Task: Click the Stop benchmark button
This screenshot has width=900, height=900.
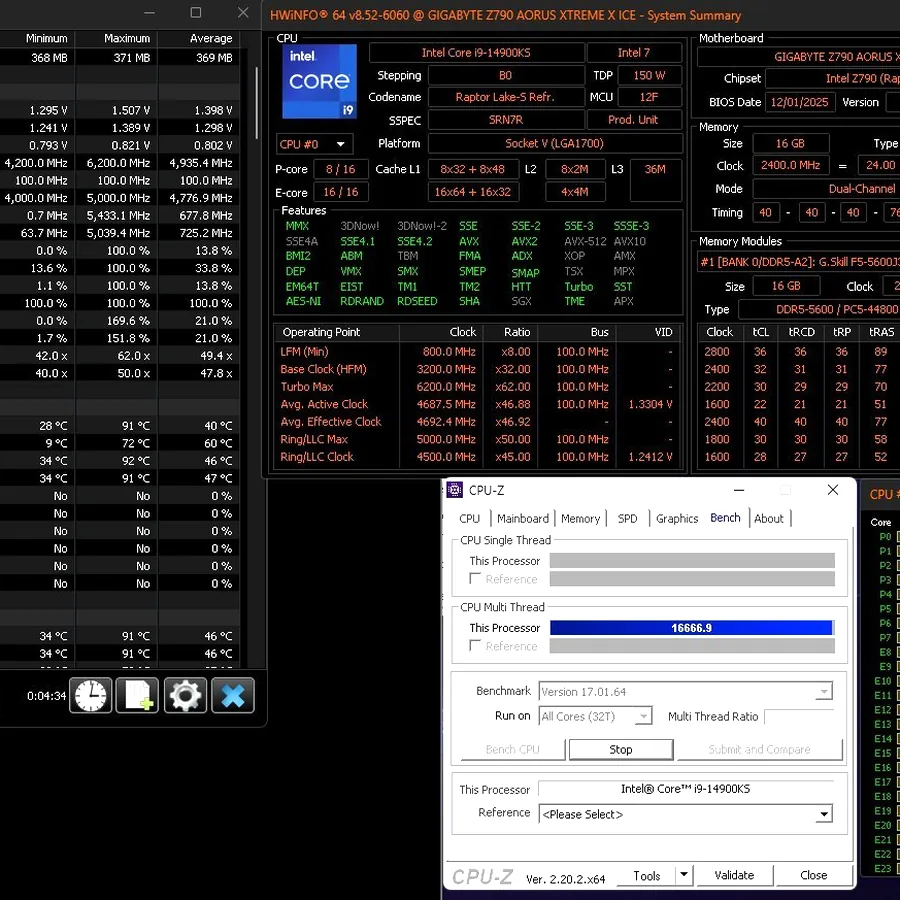Action: [x=620, y=749]
